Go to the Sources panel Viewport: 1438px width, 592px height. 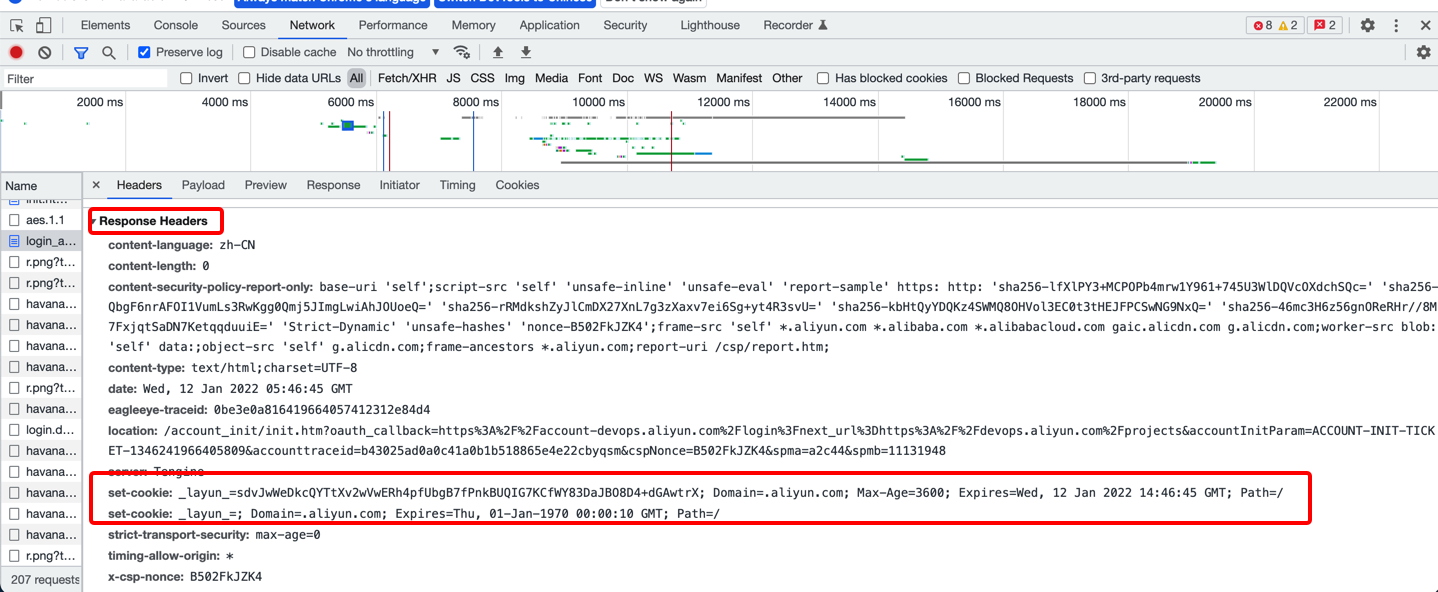point(244,25)
